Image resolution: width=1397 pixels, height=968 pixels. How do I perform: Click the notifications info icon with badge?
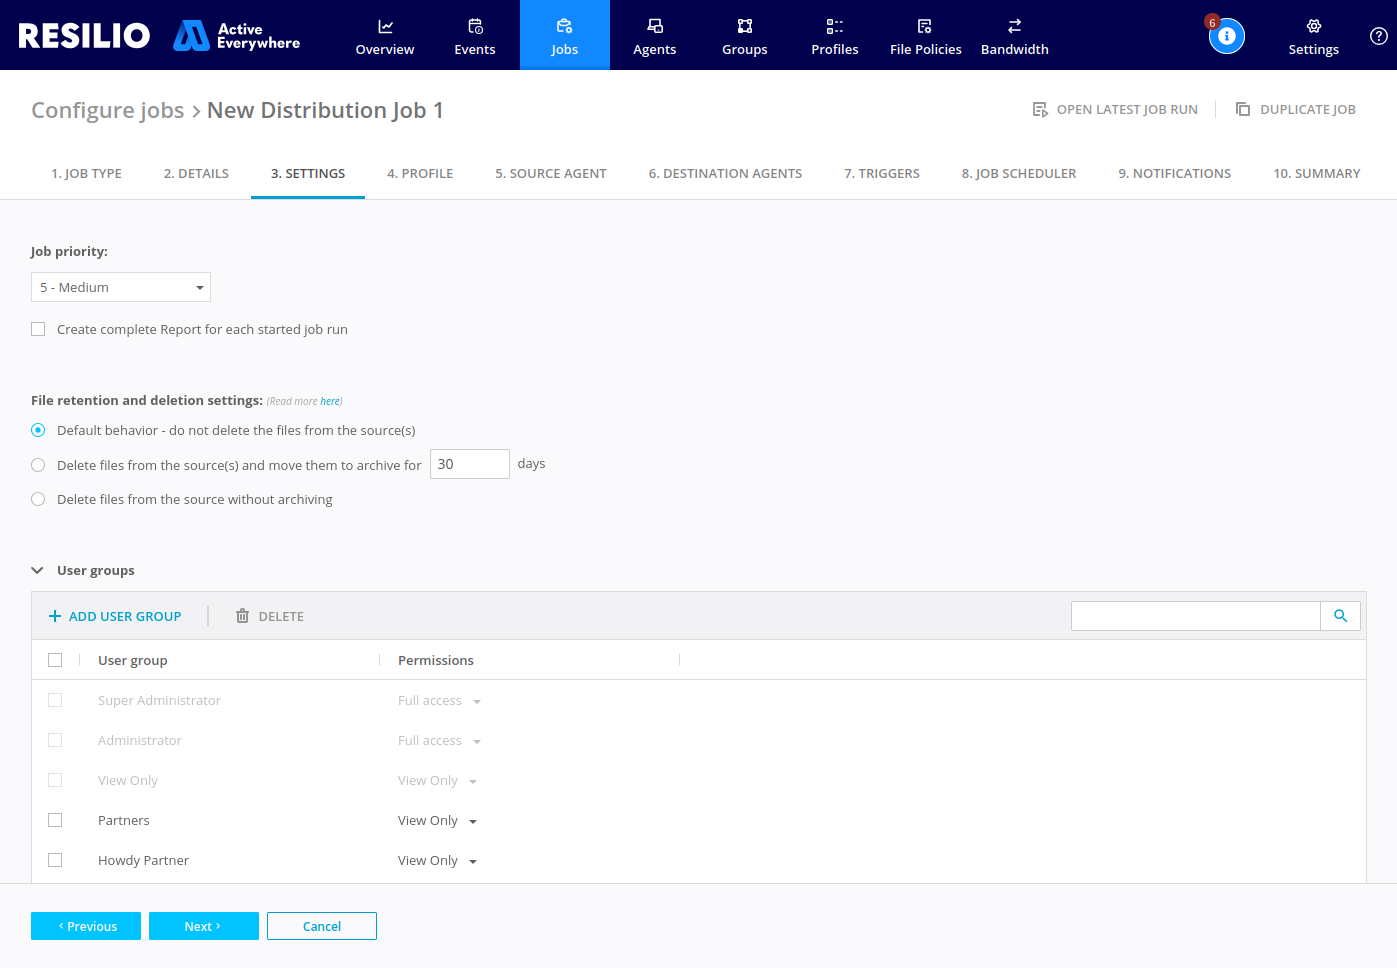pos(1227,36)
